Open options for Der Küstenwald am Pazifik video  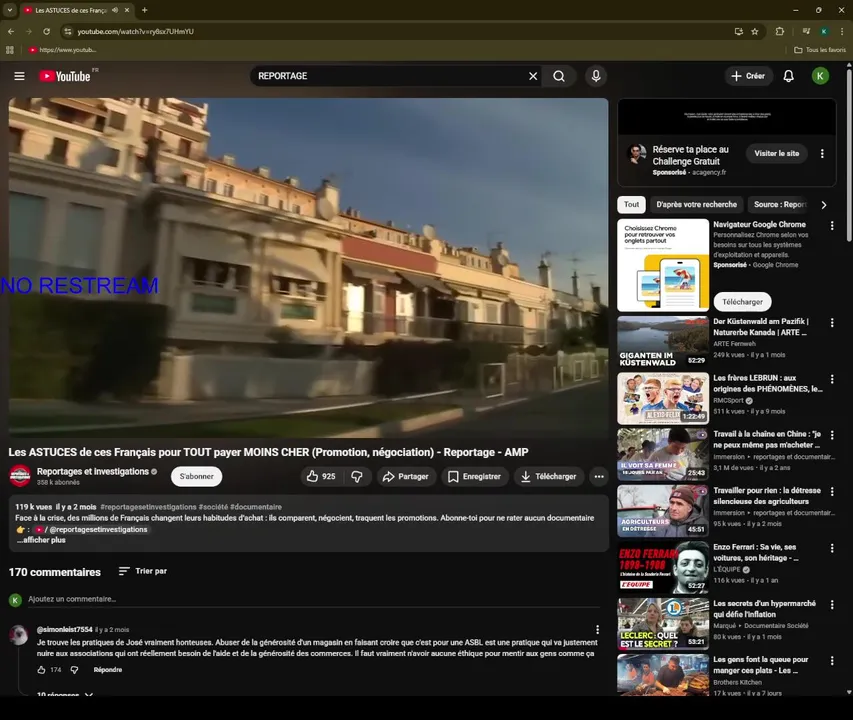pyautogui.click(x=832, y=322)
